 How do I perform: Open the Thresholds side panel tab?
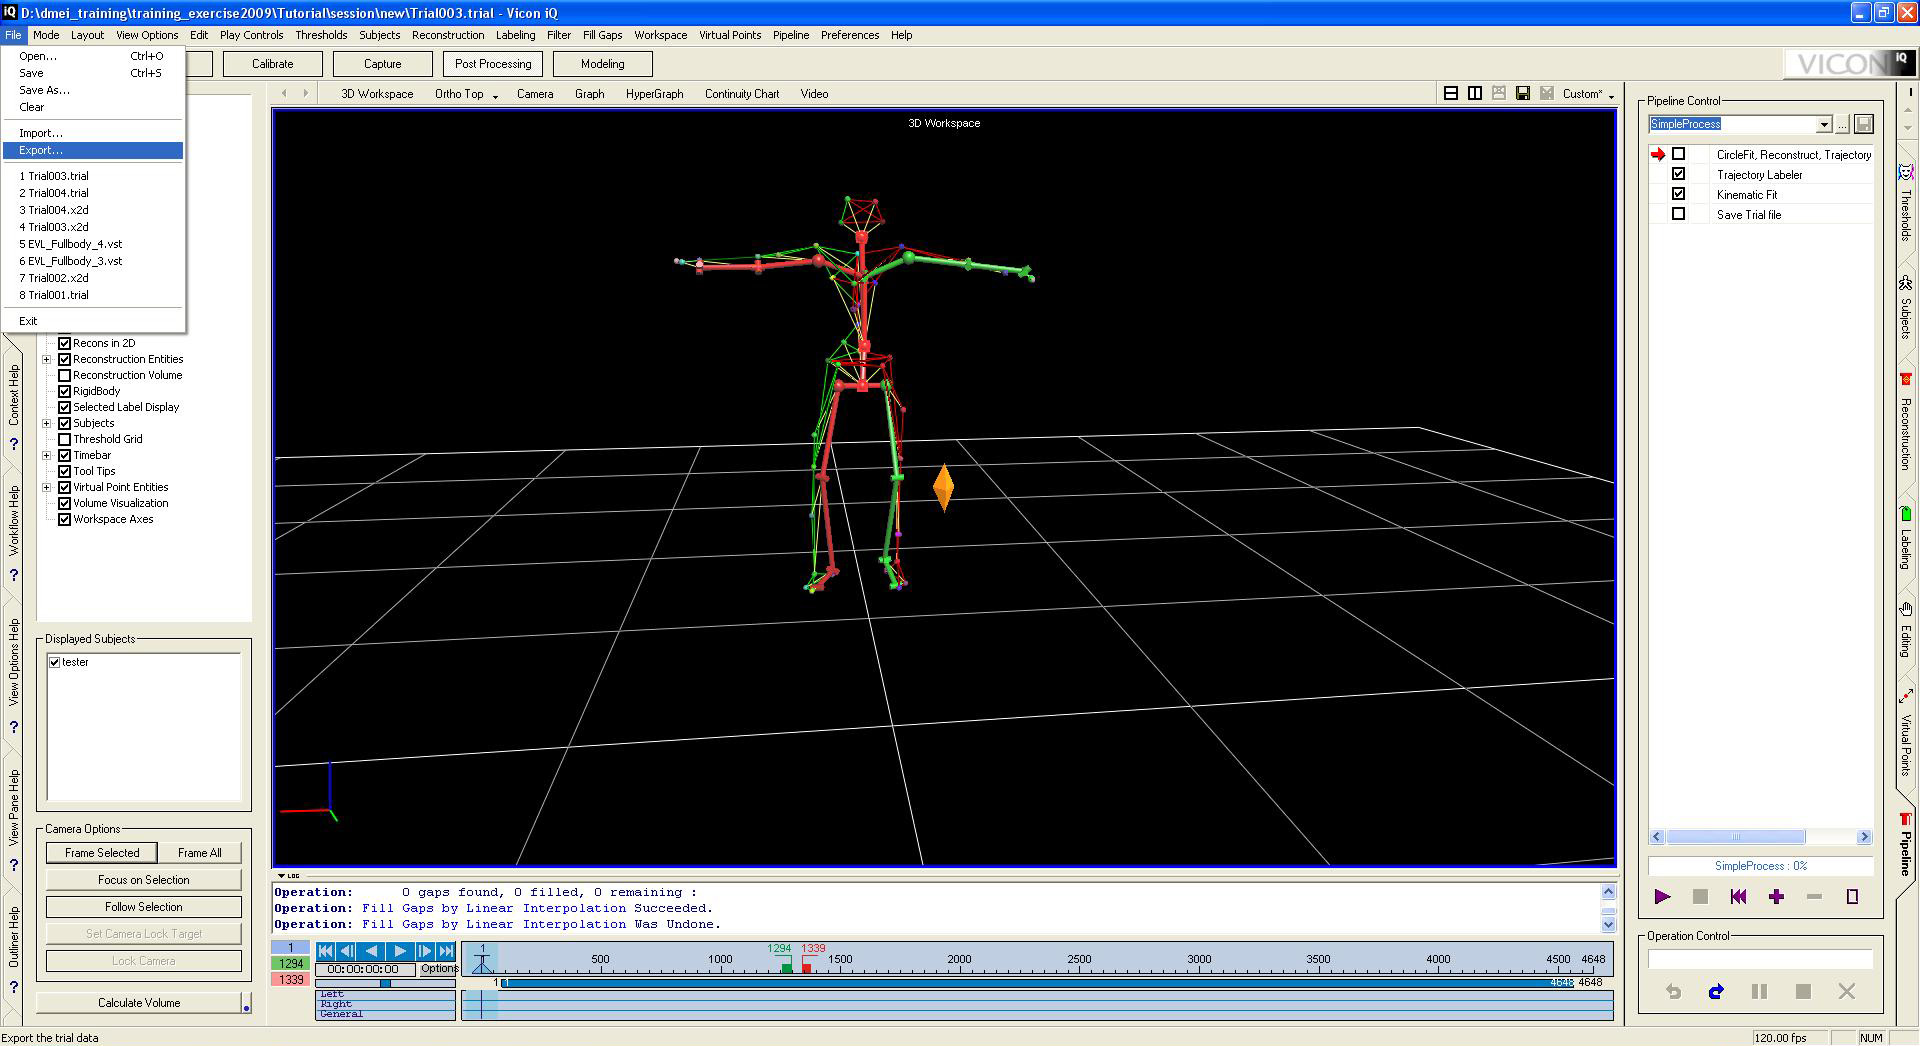pos(1906,204)
